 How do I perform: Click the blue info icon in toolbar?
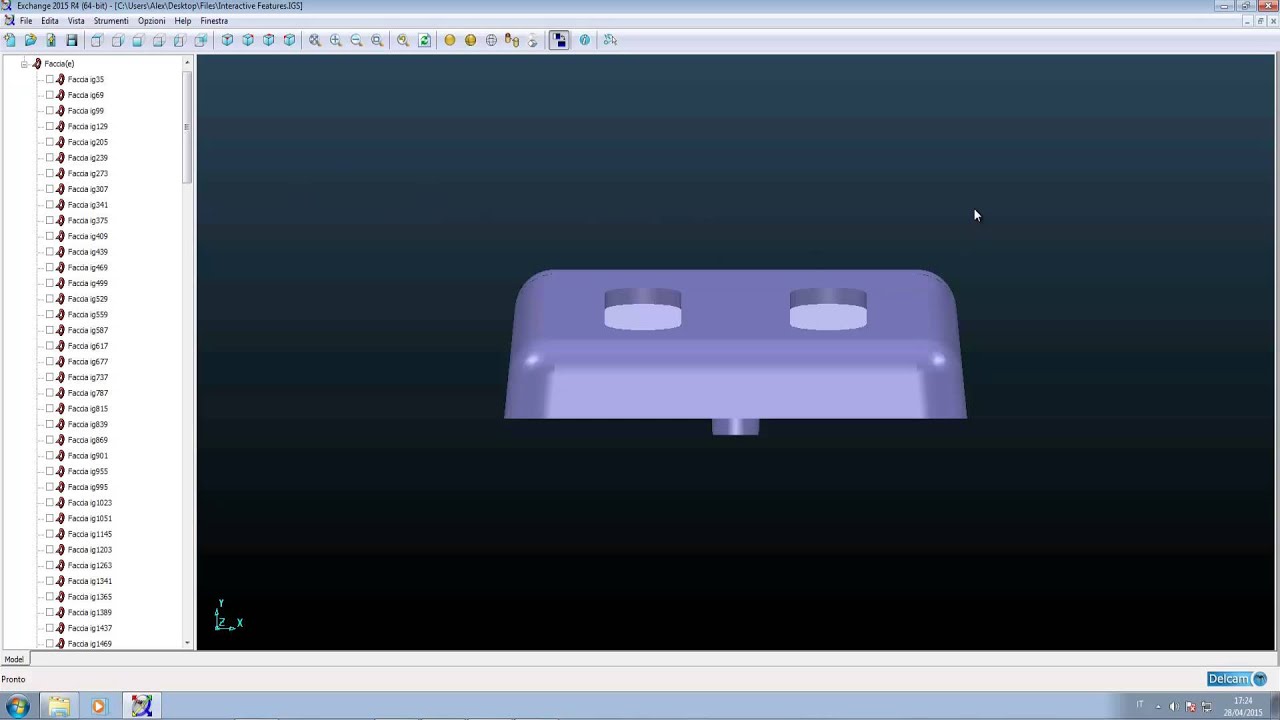click(x=585, y=40)
